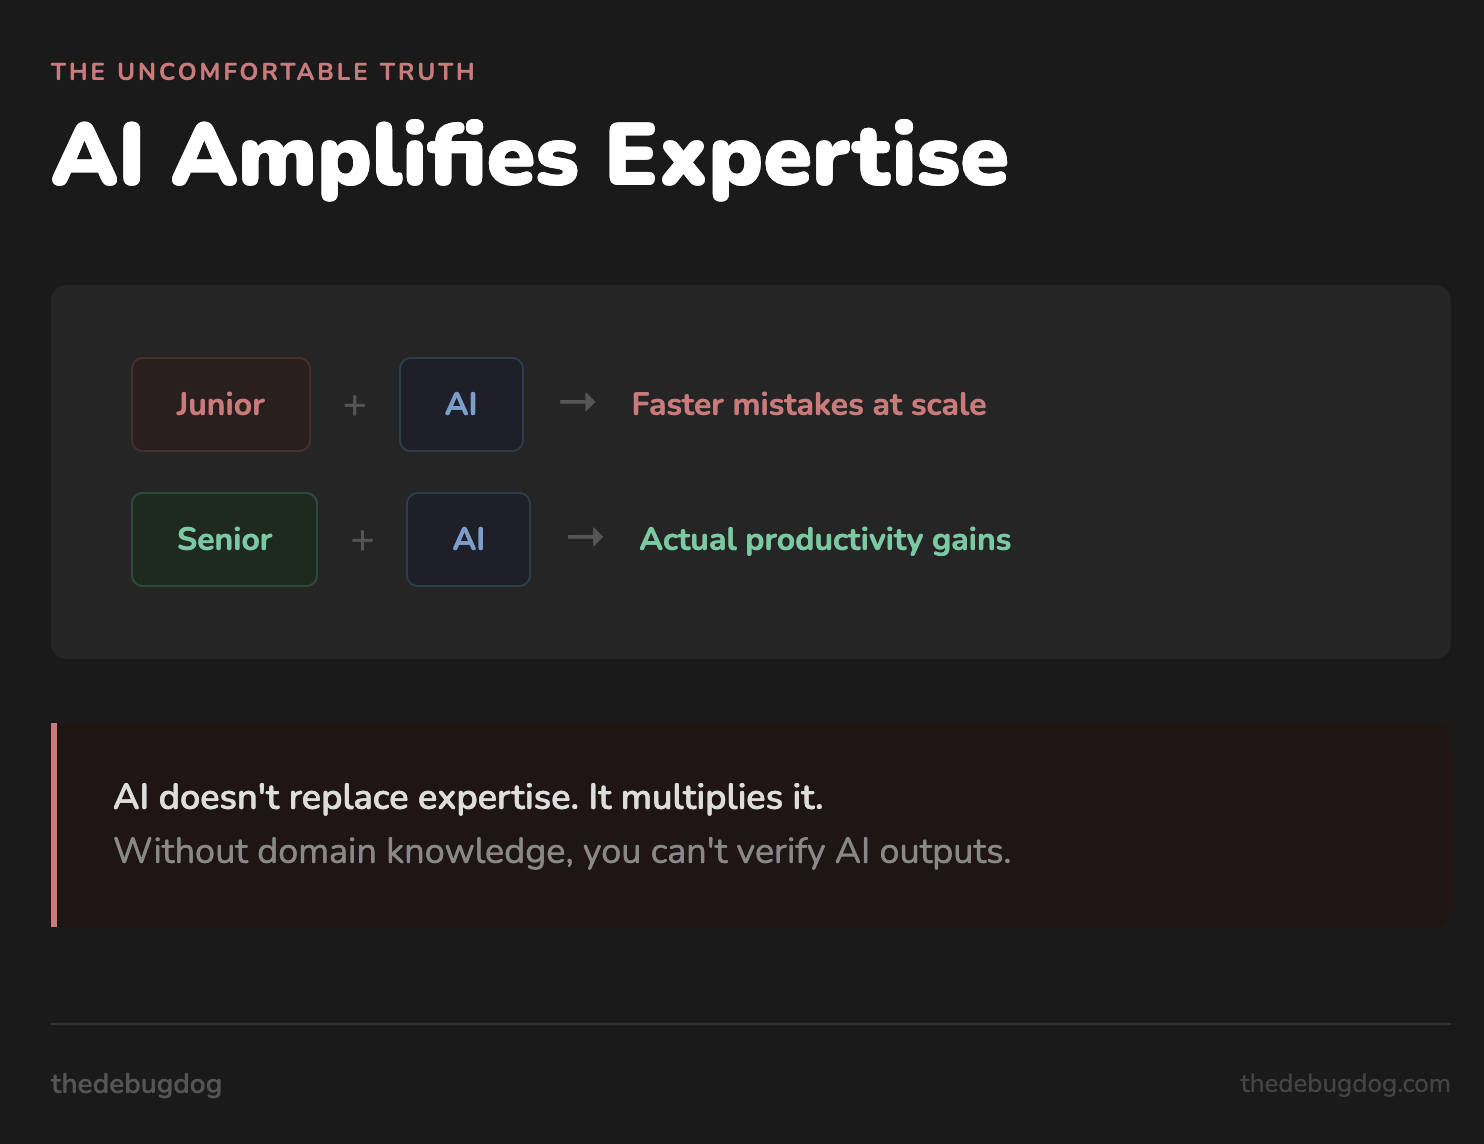This screenshot has height=1144, width=1484.
Task: Click It multiplies it phrase
Action: pos(706,797)
